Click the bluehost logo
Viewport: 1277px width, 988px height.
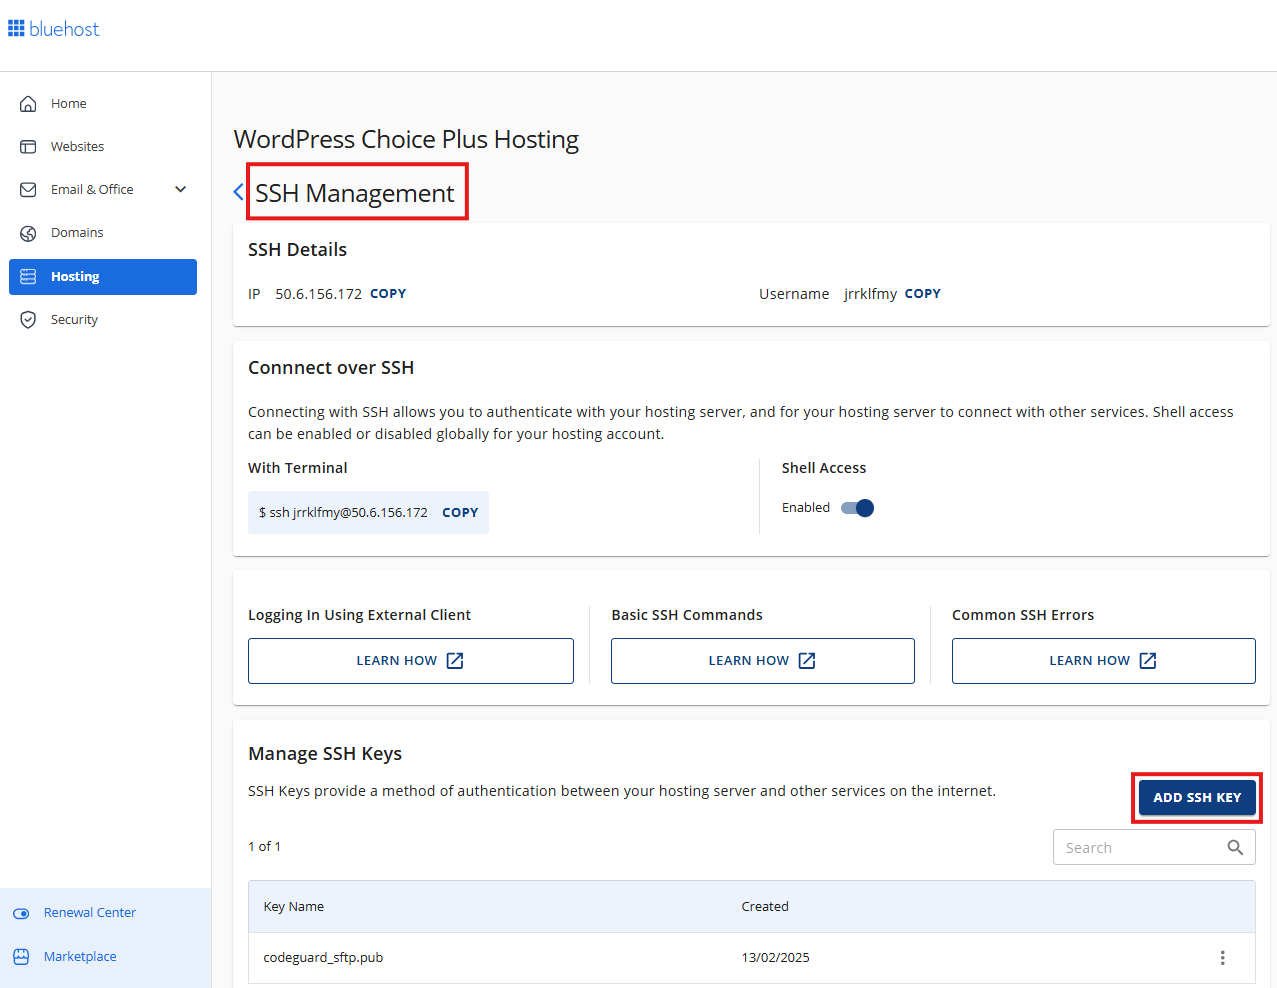tap(53, 28)
